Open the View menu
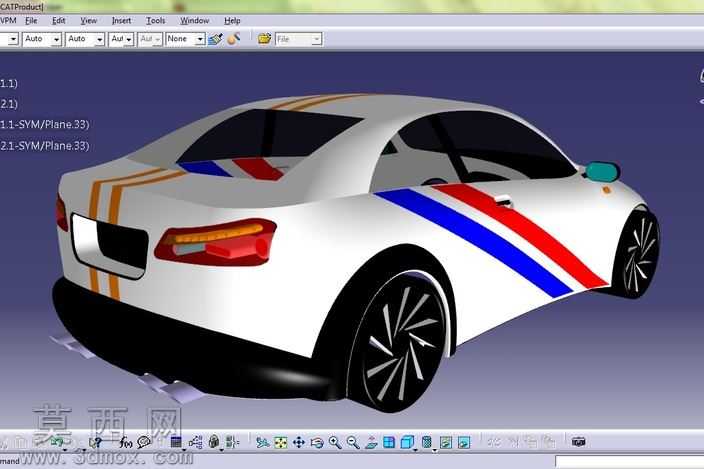 click(88, 21)
